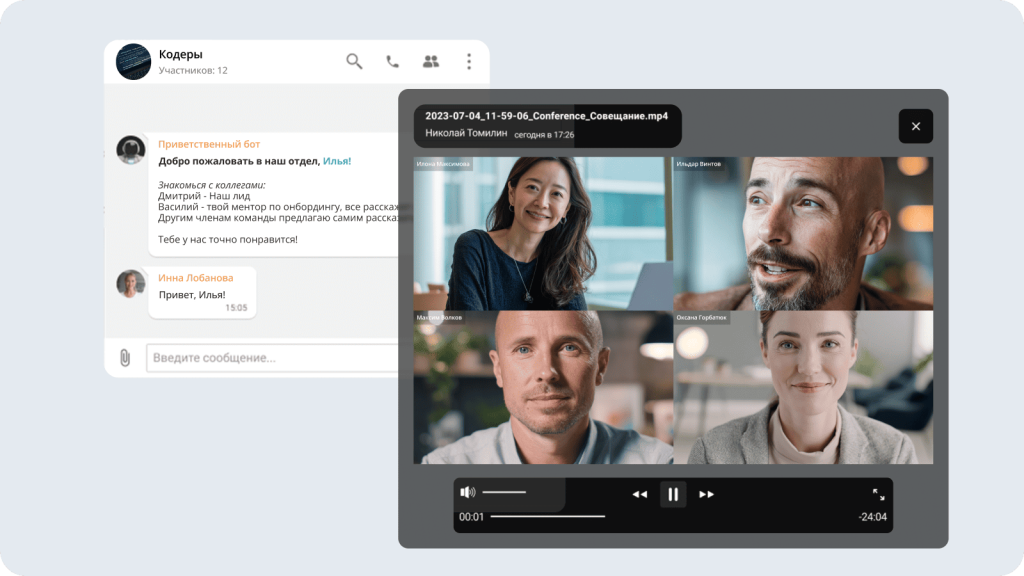Open the three-dot chat options menu
Viewport: 1024px width, 576px height.
468,61
